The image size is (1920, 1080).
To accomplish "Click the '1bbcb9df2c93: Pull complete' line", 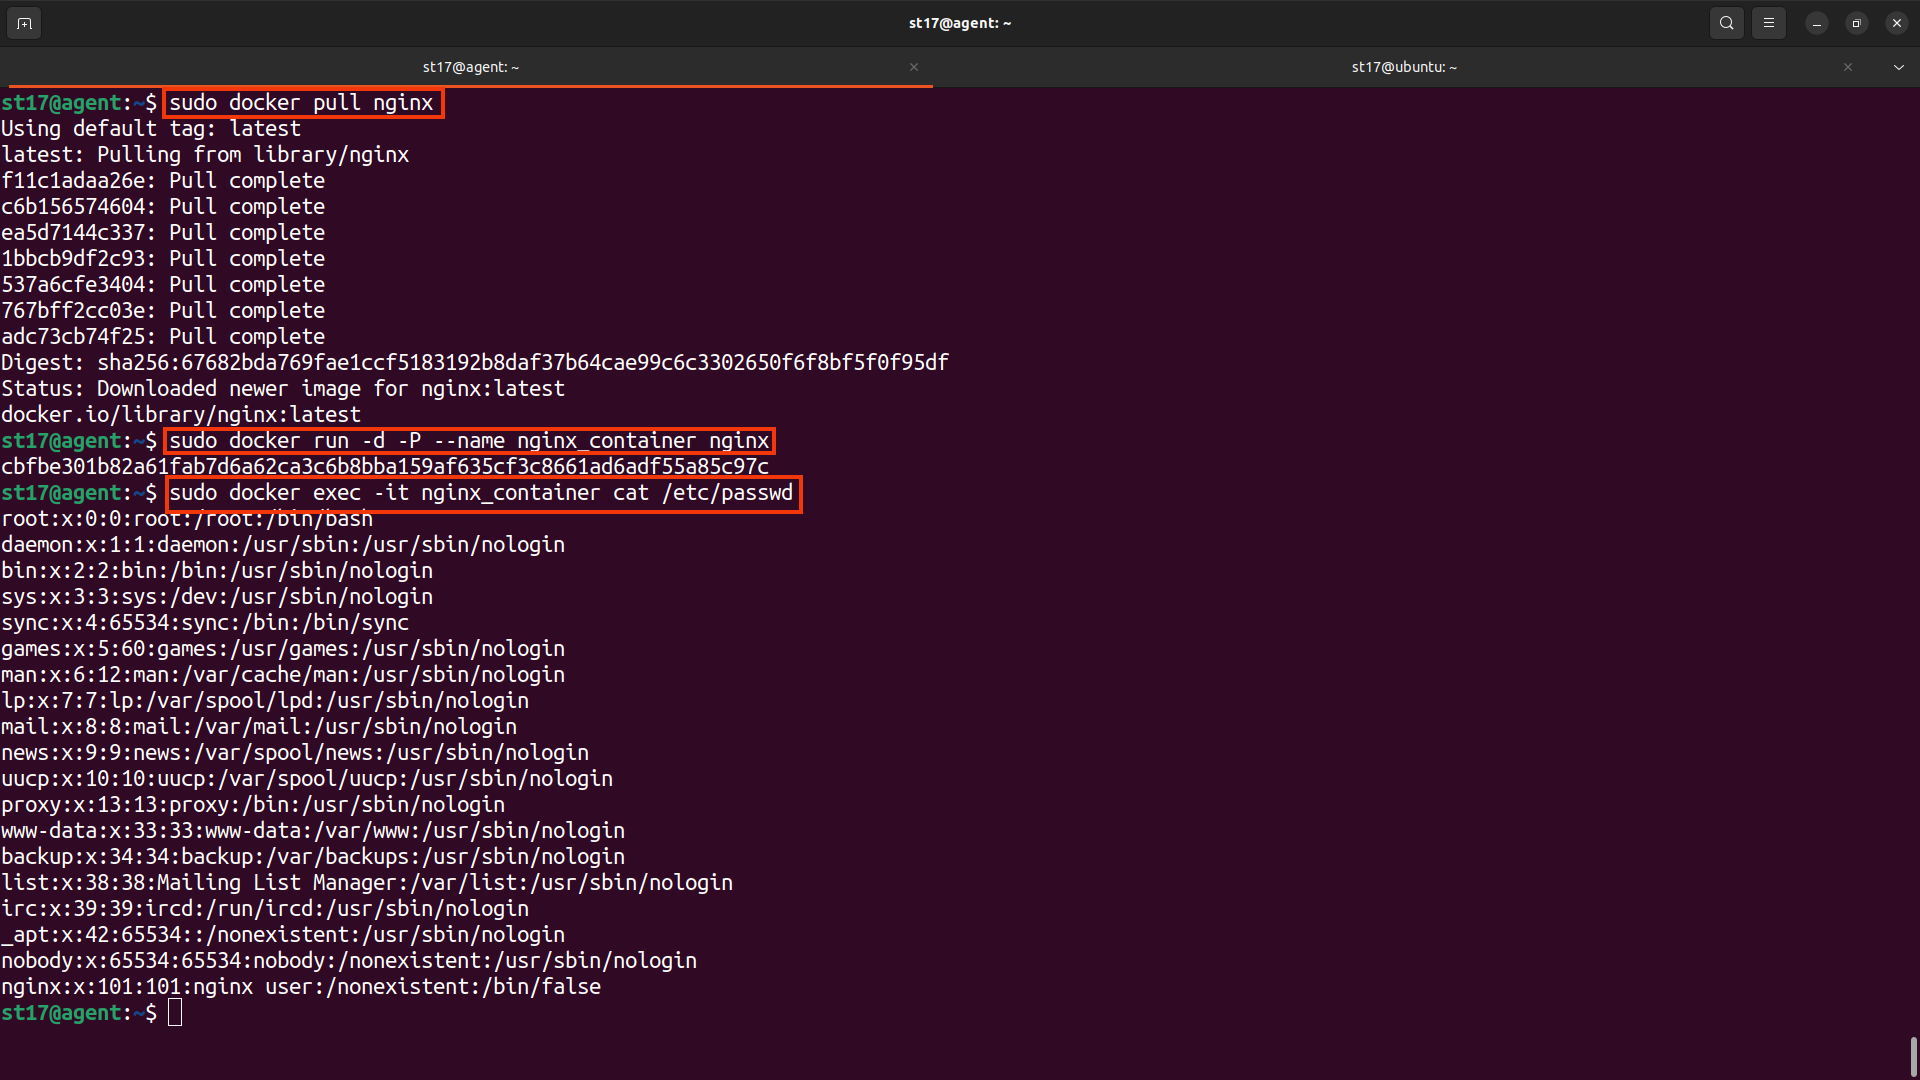I will (163, 259).
